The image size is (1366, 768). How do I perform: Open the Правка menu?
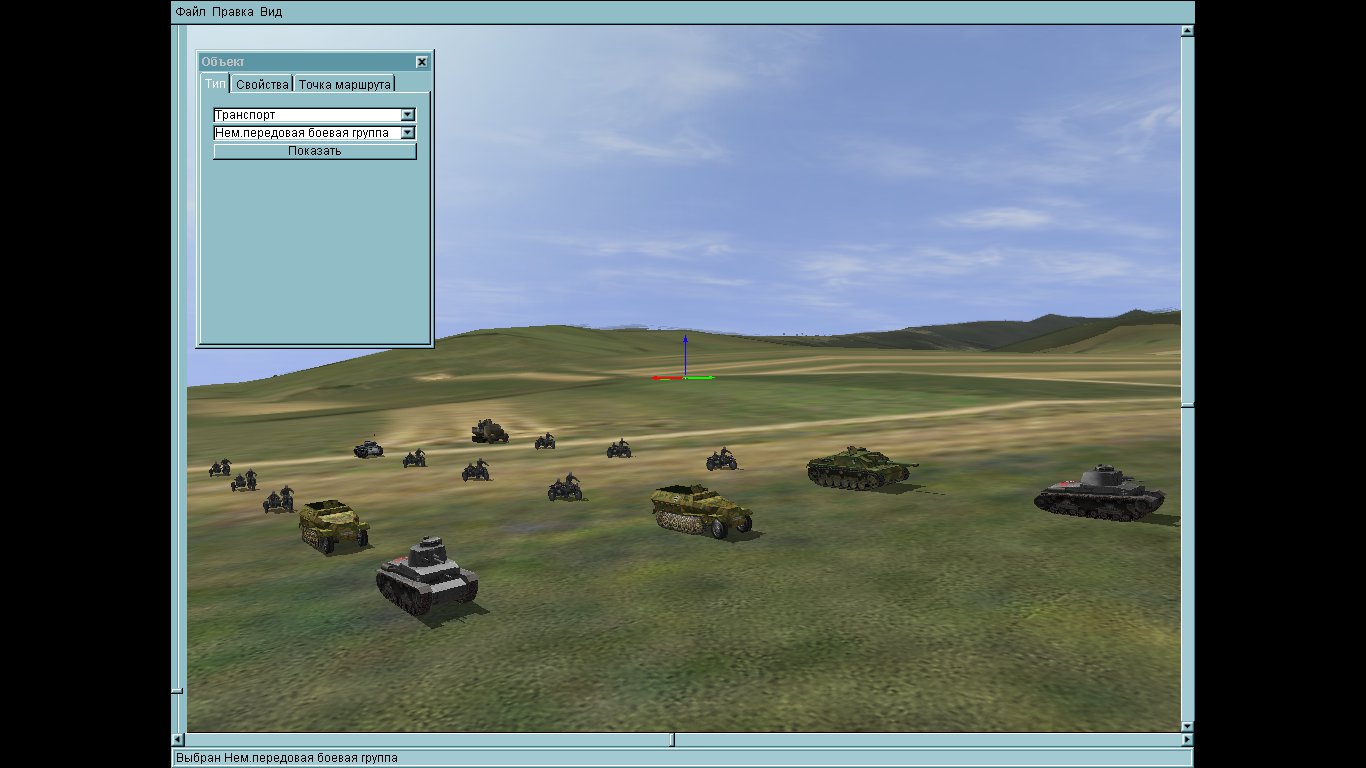(x=233, y=12)
